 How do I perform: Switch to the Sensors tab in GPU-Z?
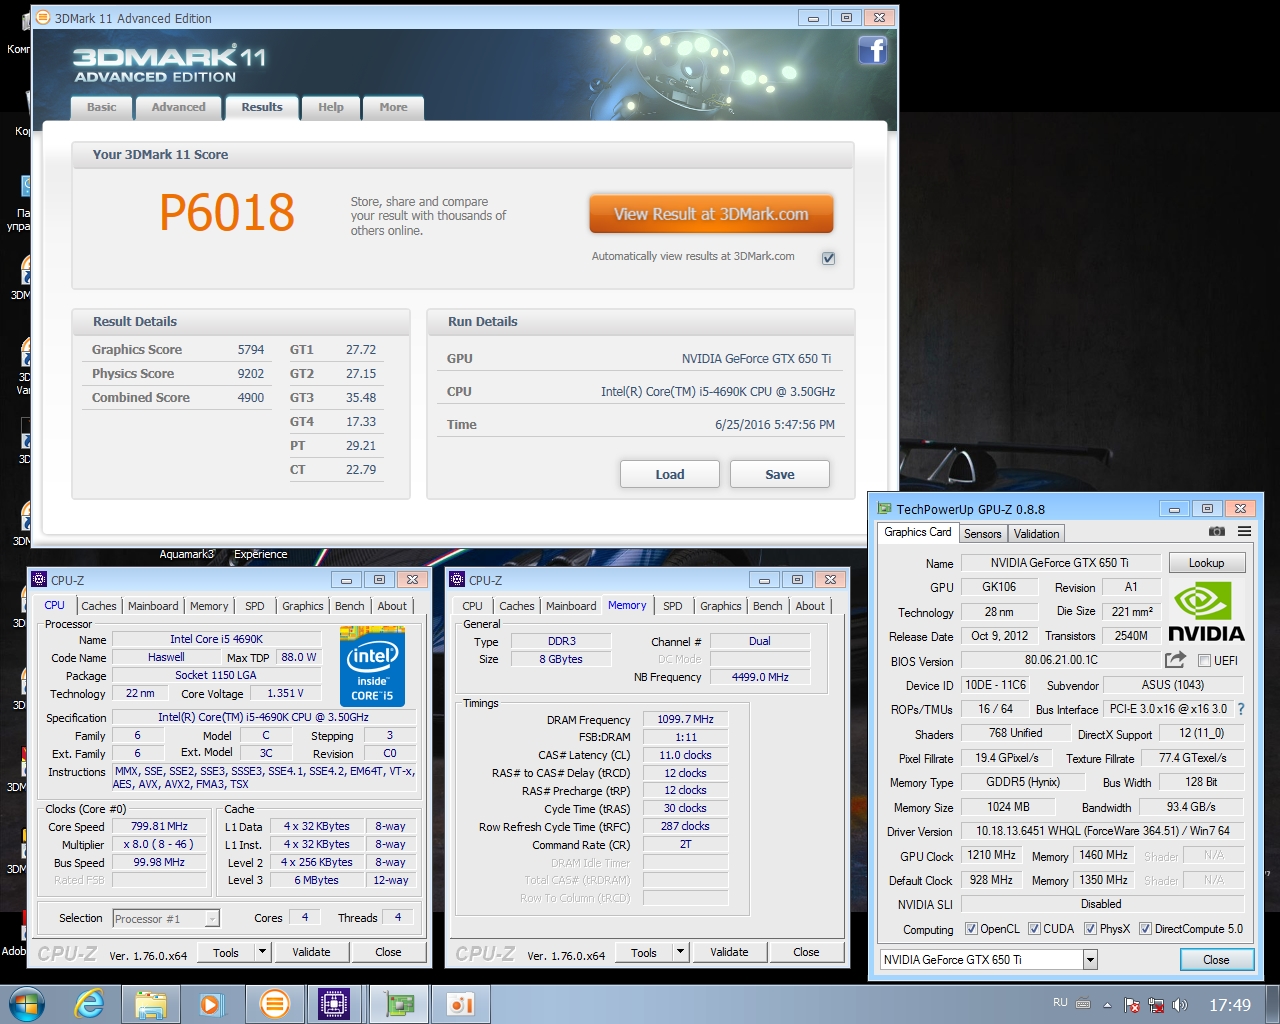click(982, 534)
